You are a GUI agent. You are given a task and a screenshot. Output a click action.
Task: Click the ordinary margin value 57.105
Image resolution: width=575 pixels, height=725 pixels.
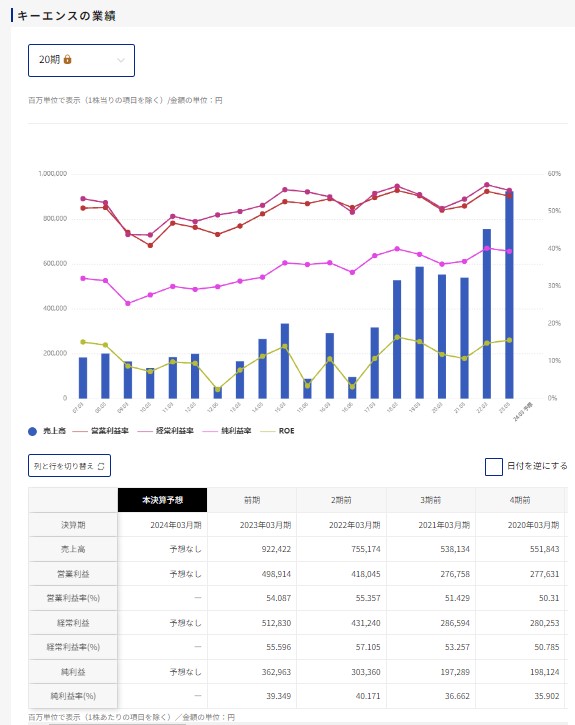[368, 647]
